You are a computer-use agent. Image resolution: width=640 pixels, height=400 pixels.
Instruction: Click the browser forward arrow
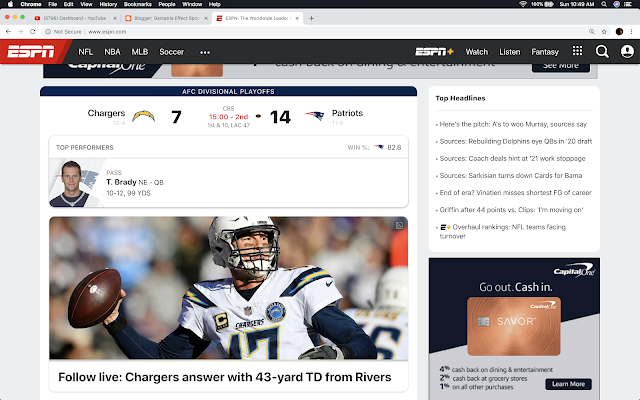coord(20,31)
